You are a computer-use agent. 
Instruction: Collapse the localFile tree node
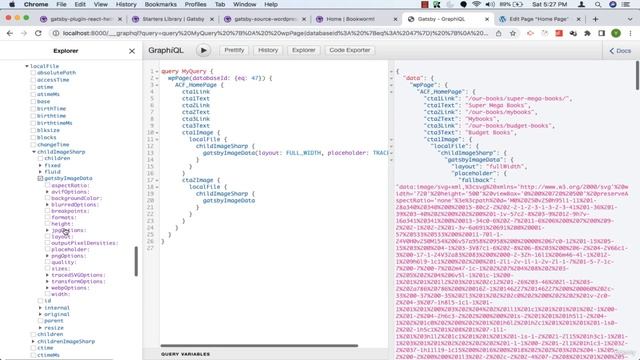click(27, 66)
